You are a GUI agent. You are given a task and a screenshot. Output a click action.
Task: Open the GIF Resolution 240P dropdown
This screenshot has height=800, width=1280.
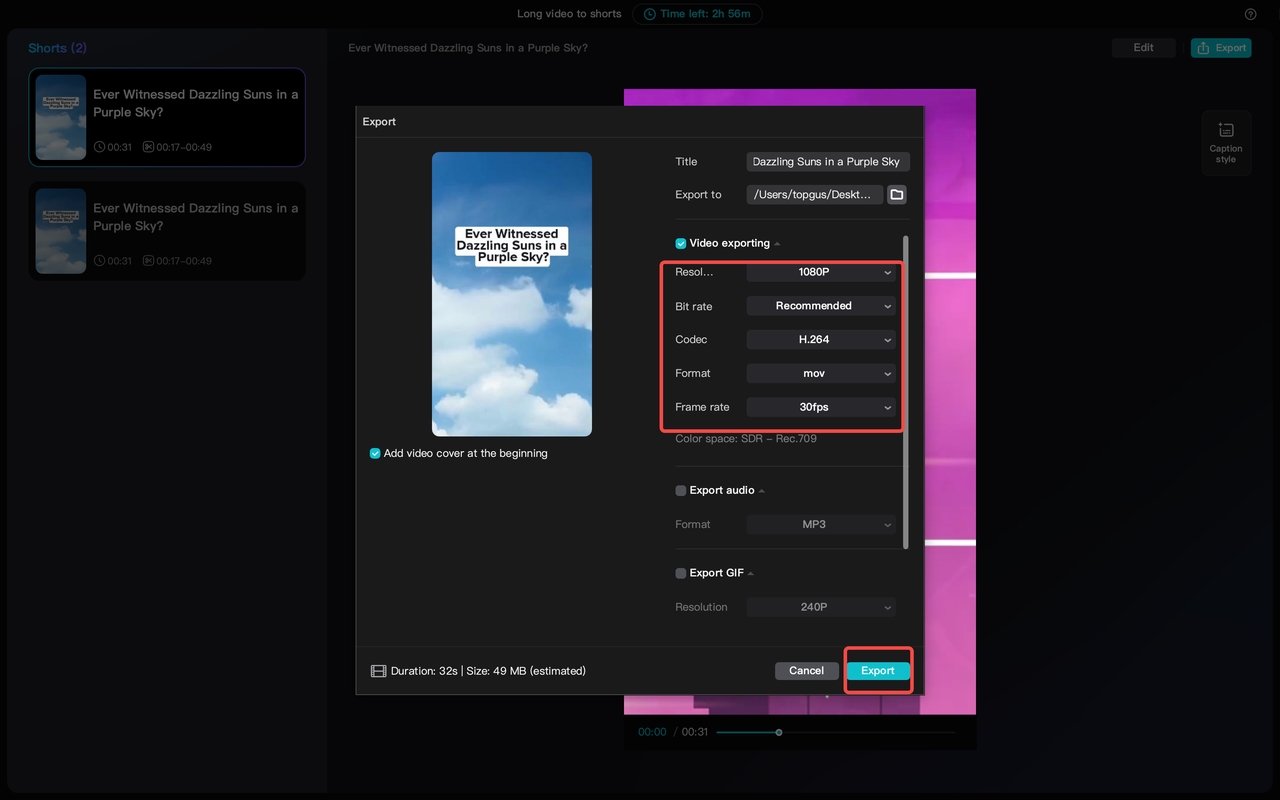821,607
